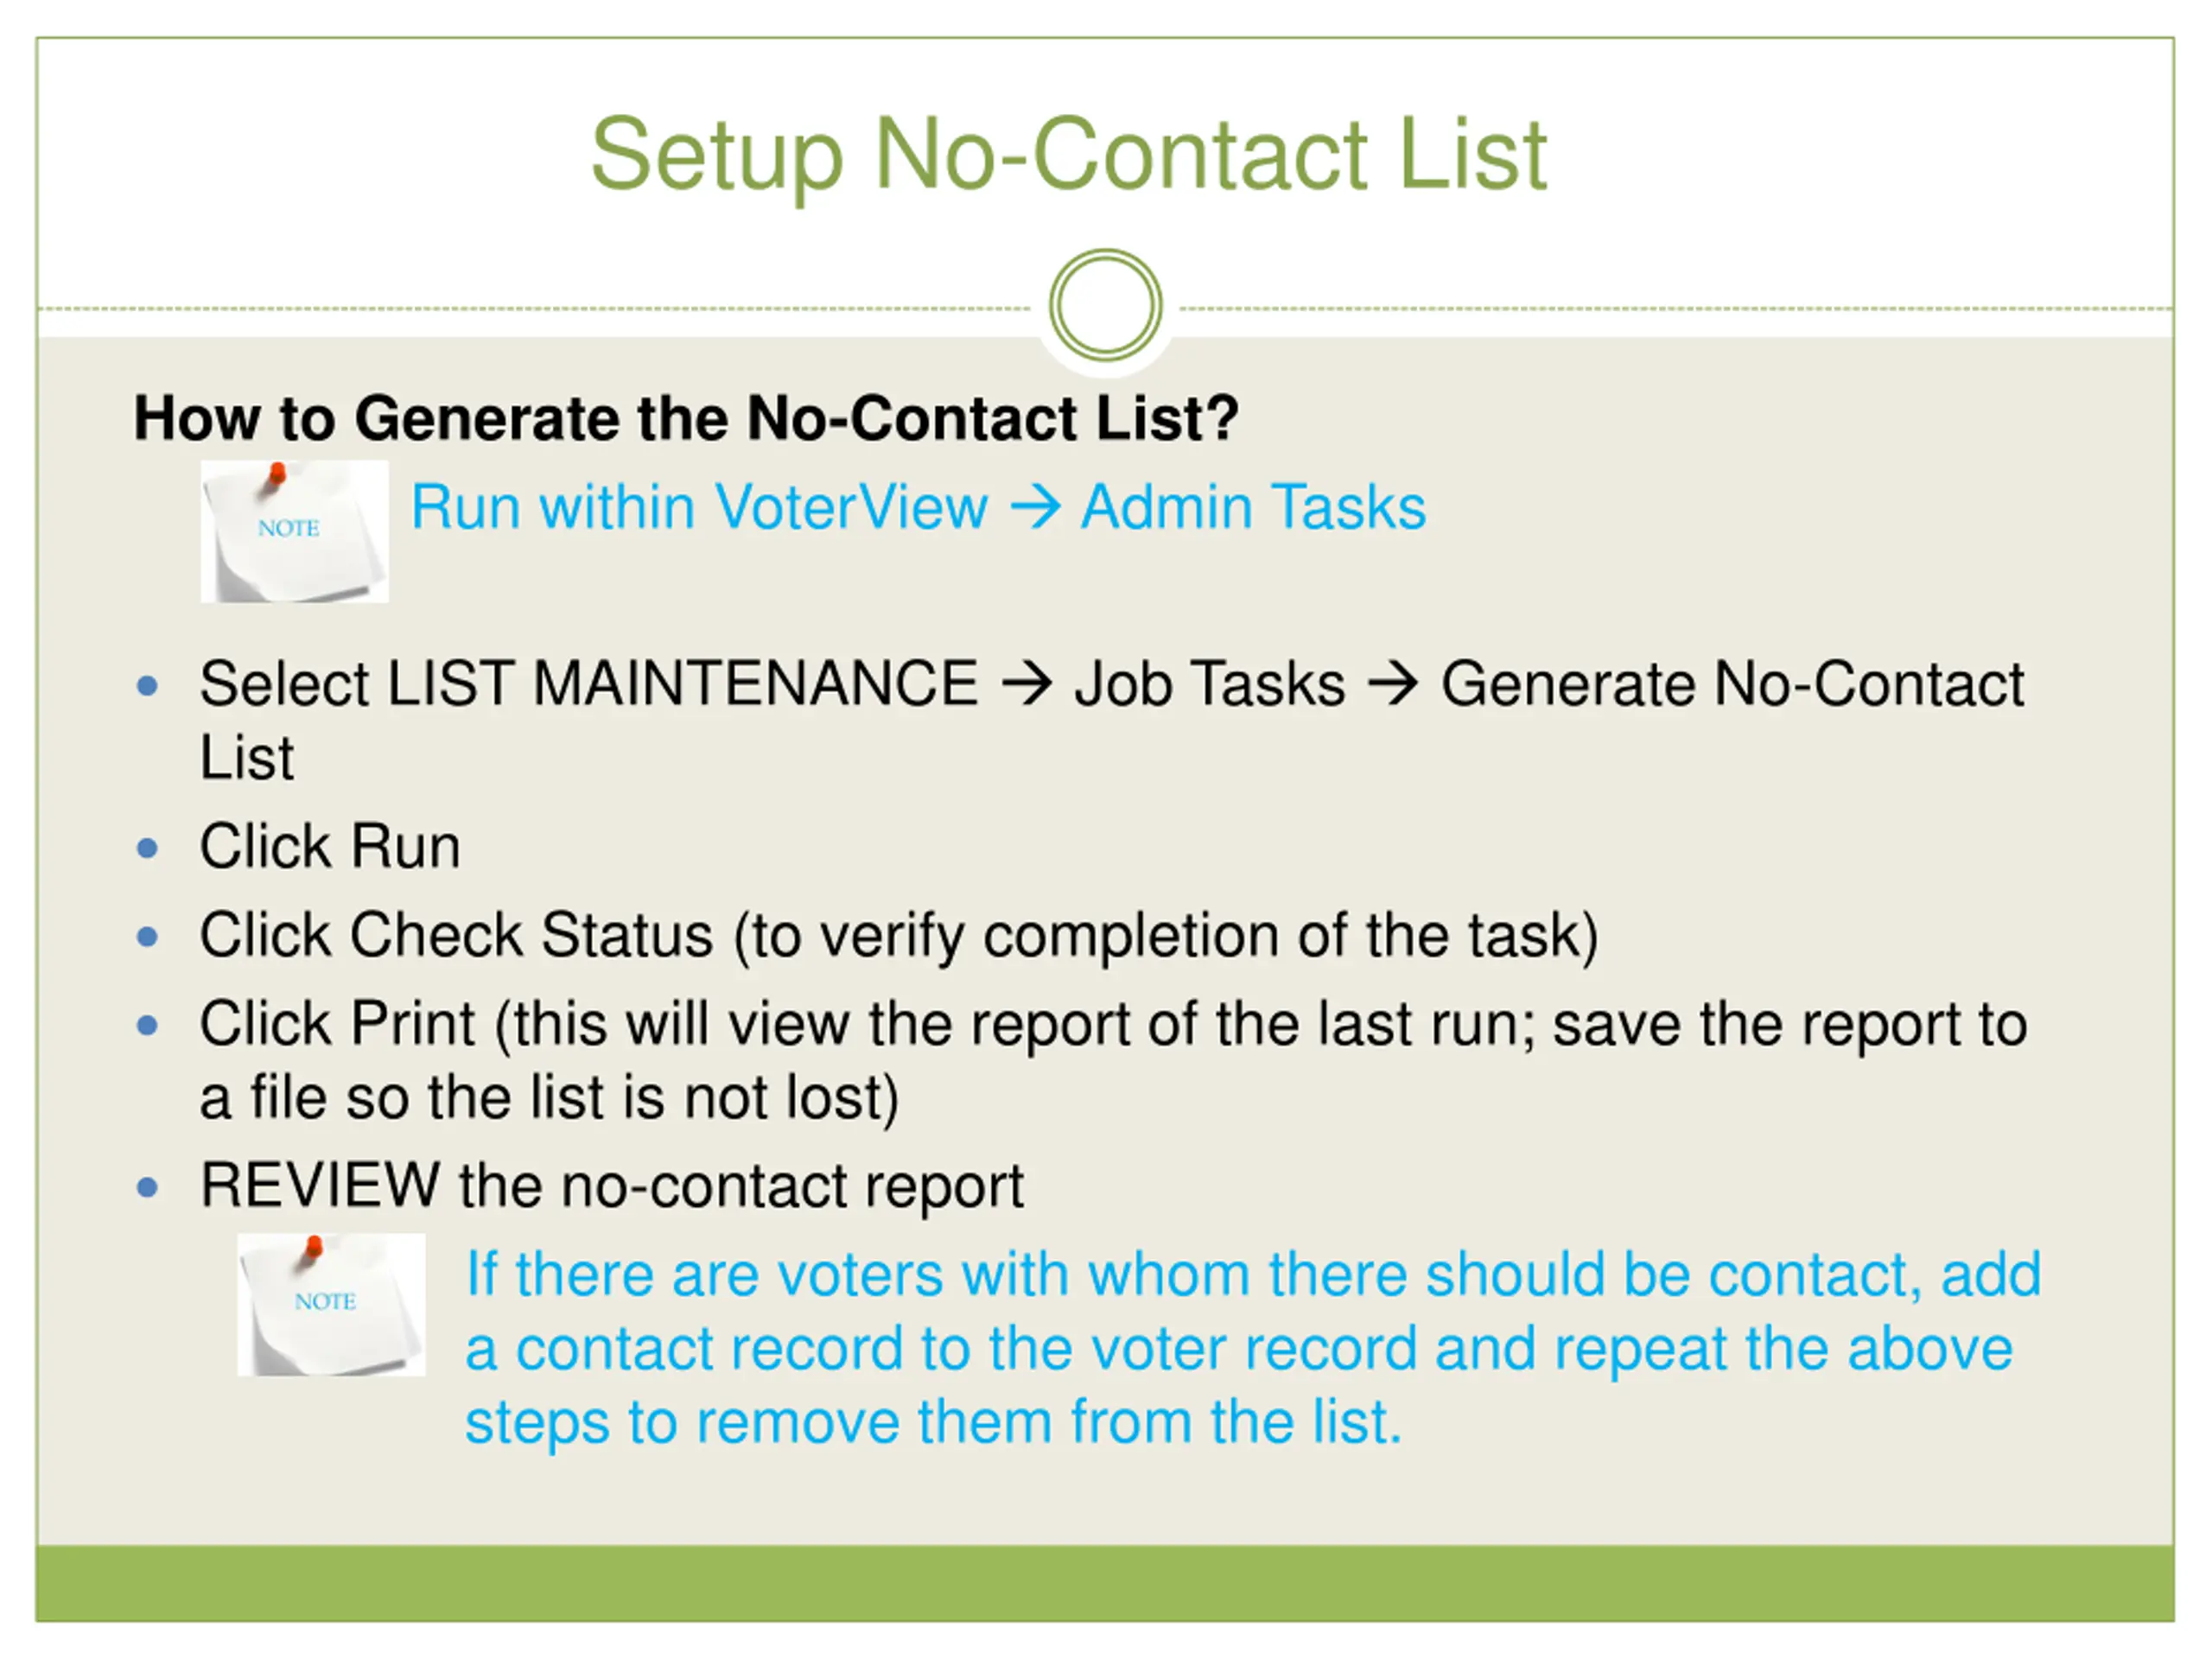Click the Job Tasks text
2212x1659 pixels.
point(1210,685)
